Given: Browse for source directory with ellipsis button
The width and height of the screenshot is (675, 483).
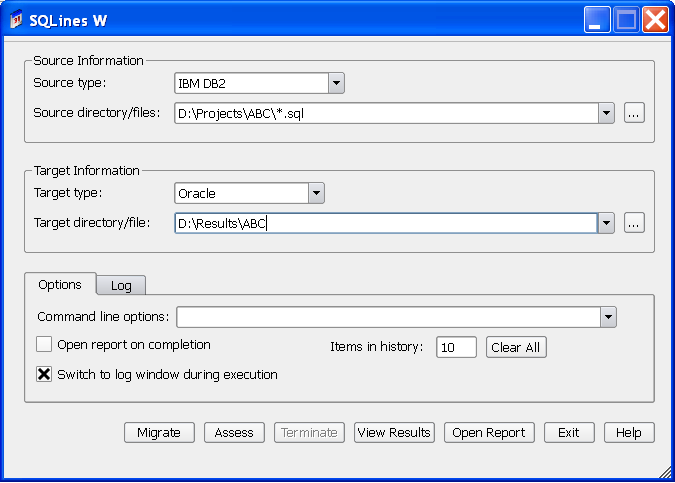Looking at the screenshot, I should coord(634,113).
